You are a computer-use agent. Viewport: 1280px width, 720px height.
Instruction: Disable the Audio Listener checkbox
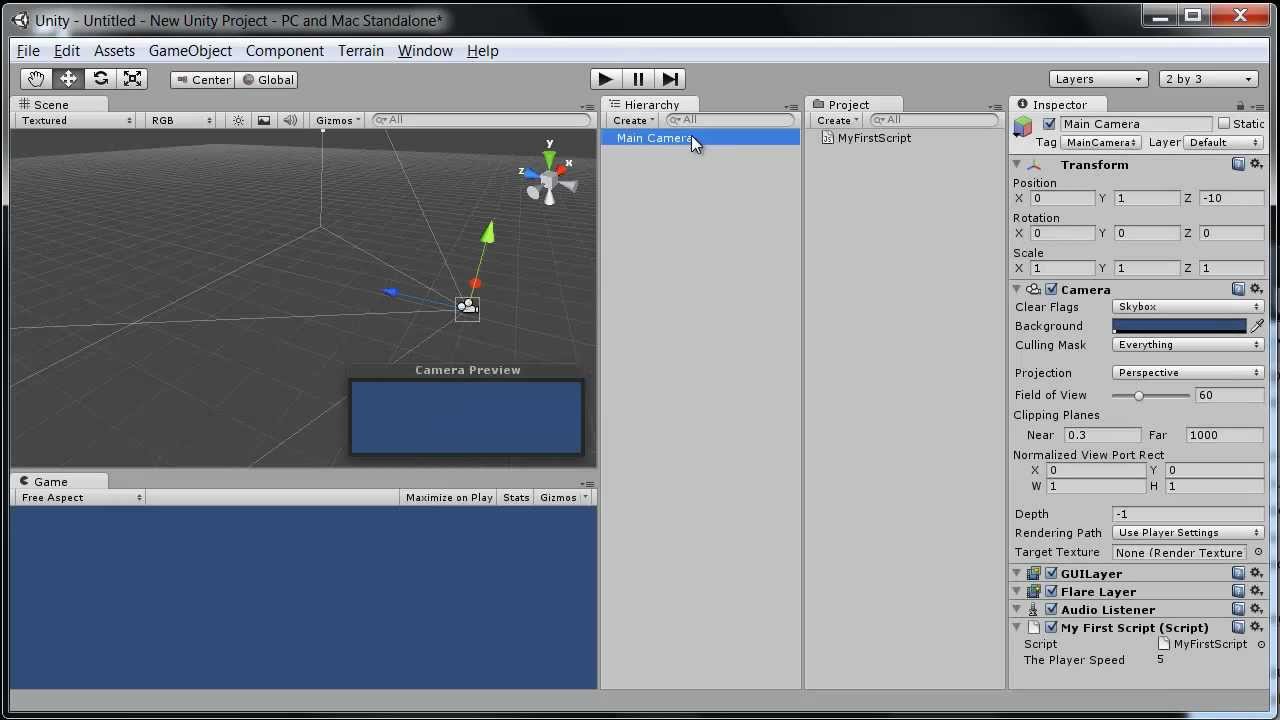[1051, 609]
